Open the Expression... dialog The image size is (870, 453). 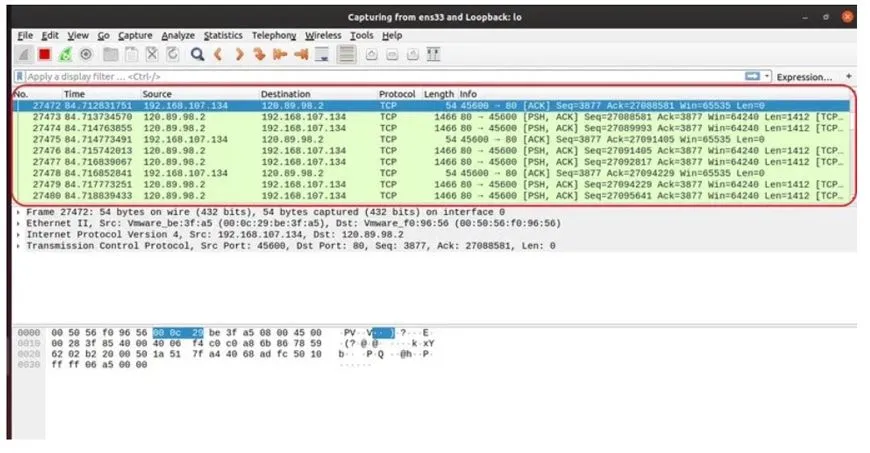click(x=804, y=77)
